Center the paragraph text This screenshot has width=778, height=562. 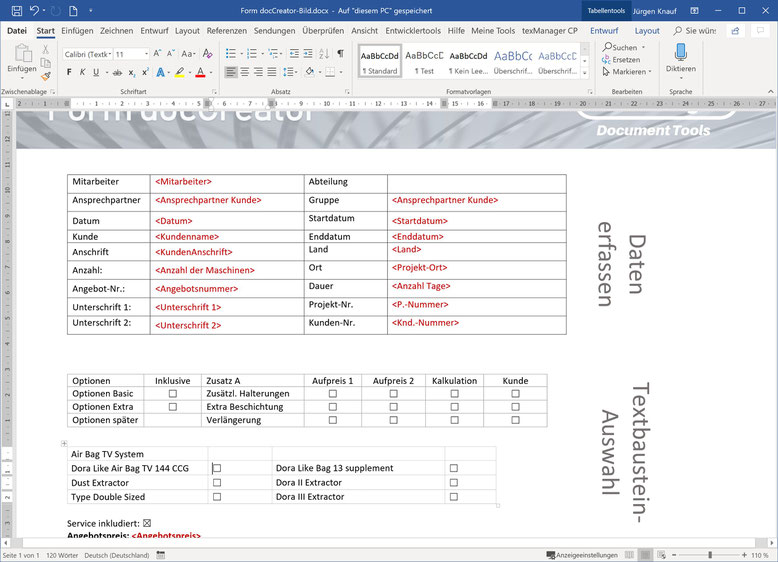click(x=245, y=72)
